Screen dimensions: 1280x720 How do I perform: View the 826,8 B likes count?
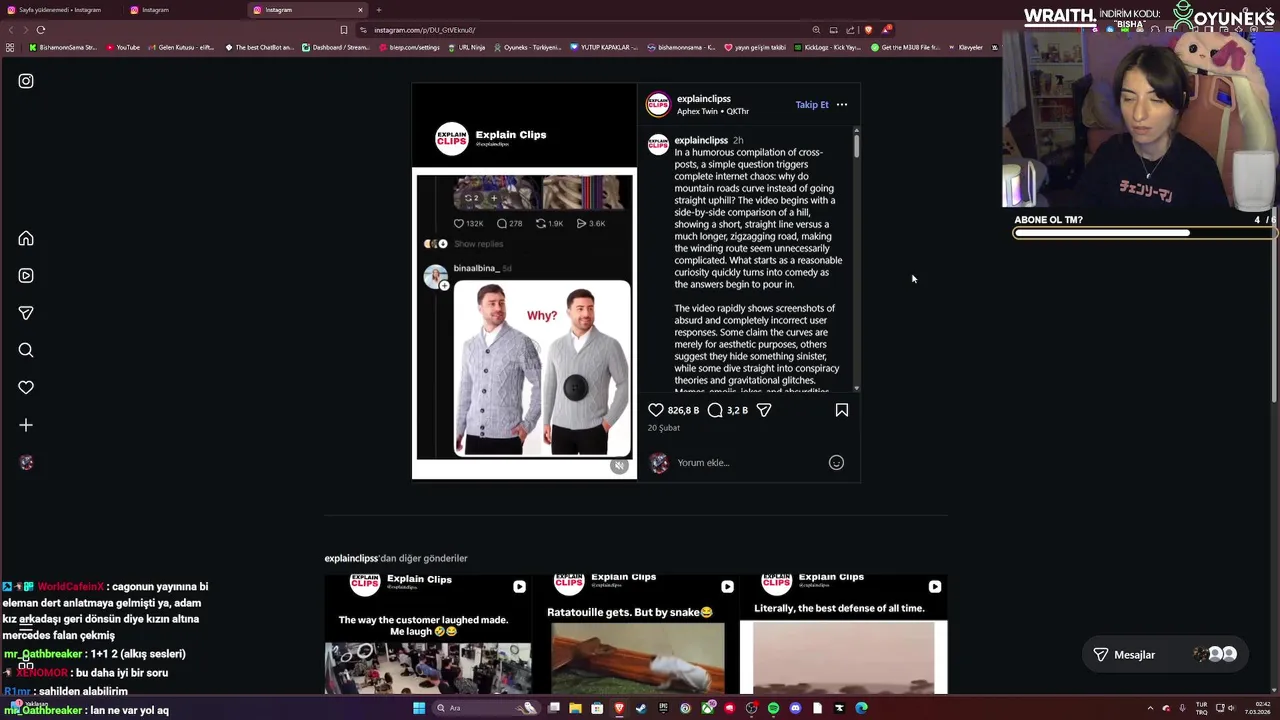(684, 410)
